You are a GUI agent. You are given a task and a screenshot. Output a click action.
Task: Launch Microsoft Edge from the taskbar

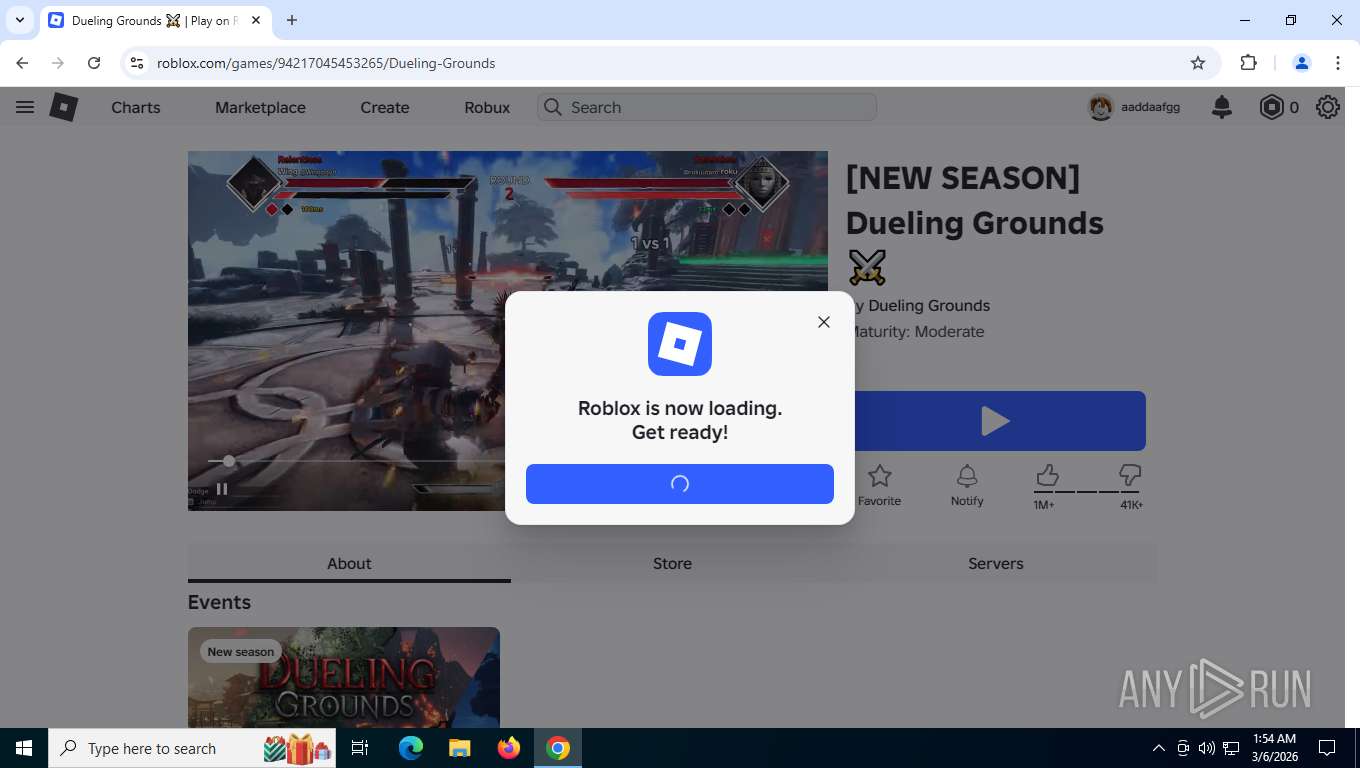tap(410, 748)
